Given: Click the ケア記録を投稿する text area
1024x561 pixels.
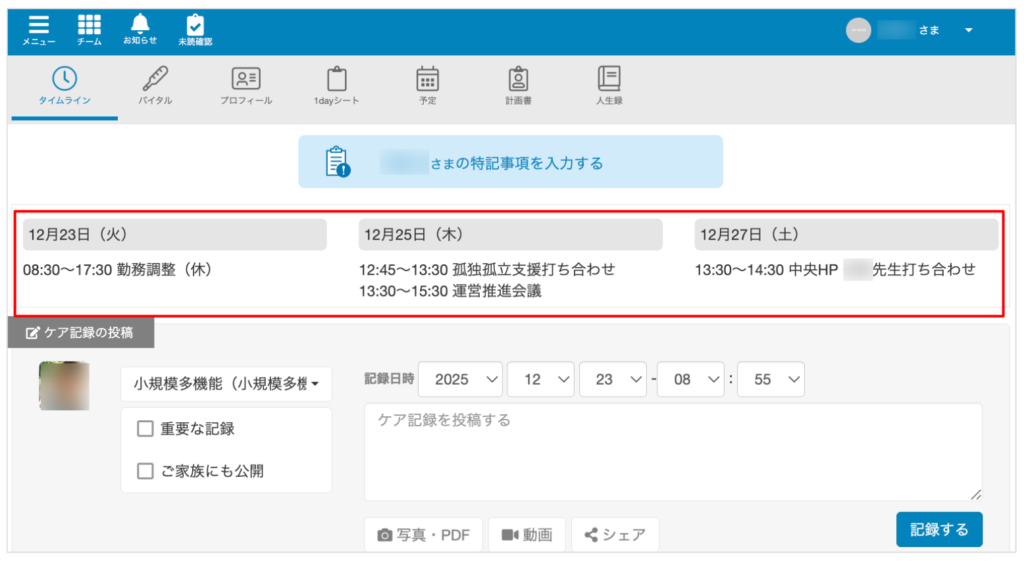Looking at the screenshot, I should pyautogui.click(x=672, y=452).
